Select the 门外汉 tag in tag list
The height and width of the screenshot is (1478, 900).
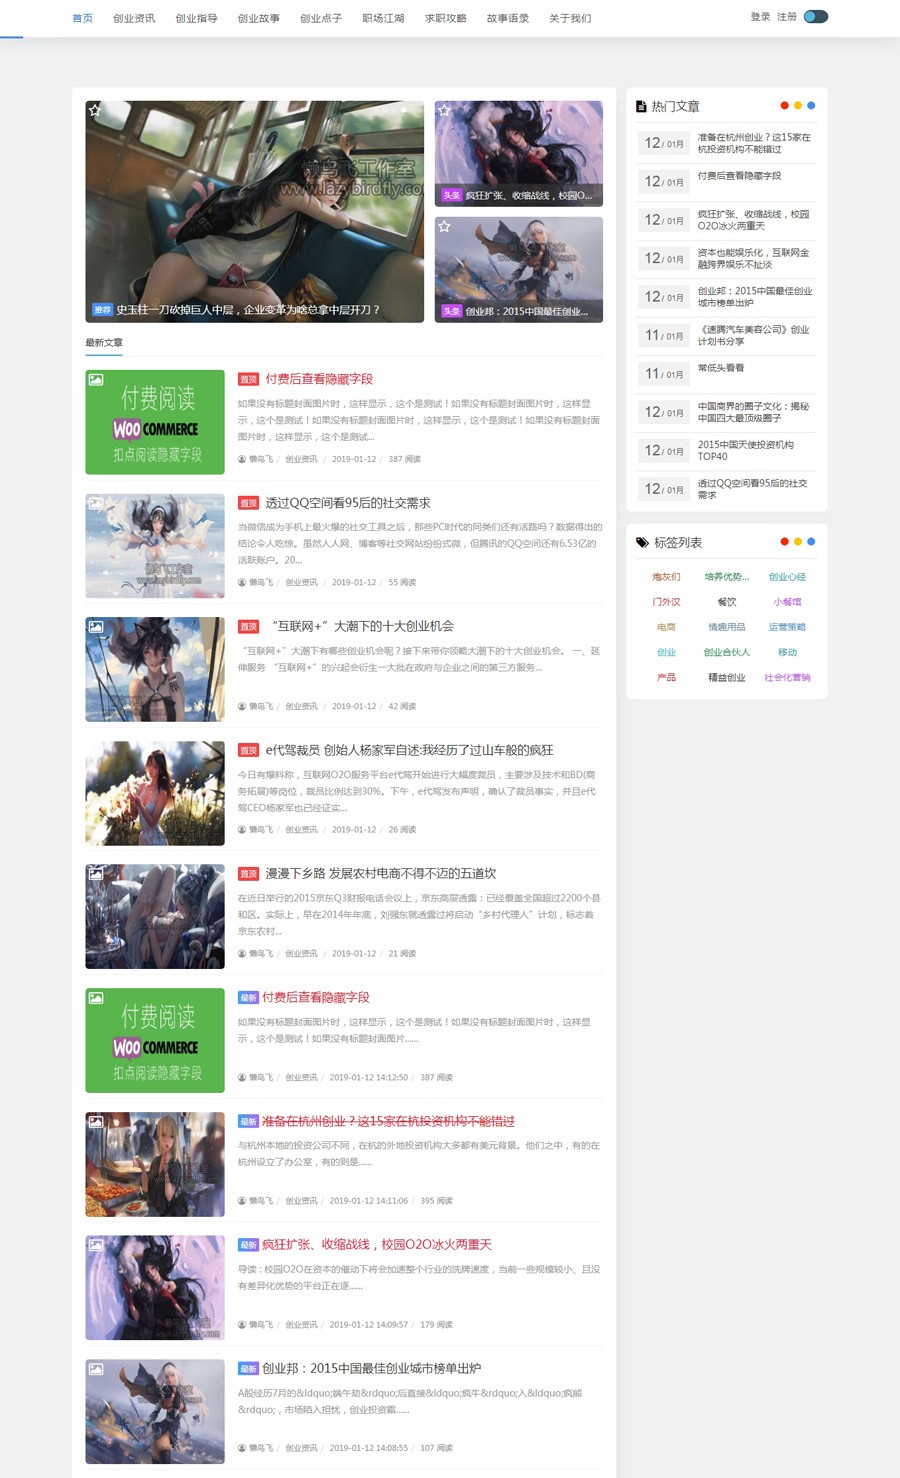tap(666, 602)
